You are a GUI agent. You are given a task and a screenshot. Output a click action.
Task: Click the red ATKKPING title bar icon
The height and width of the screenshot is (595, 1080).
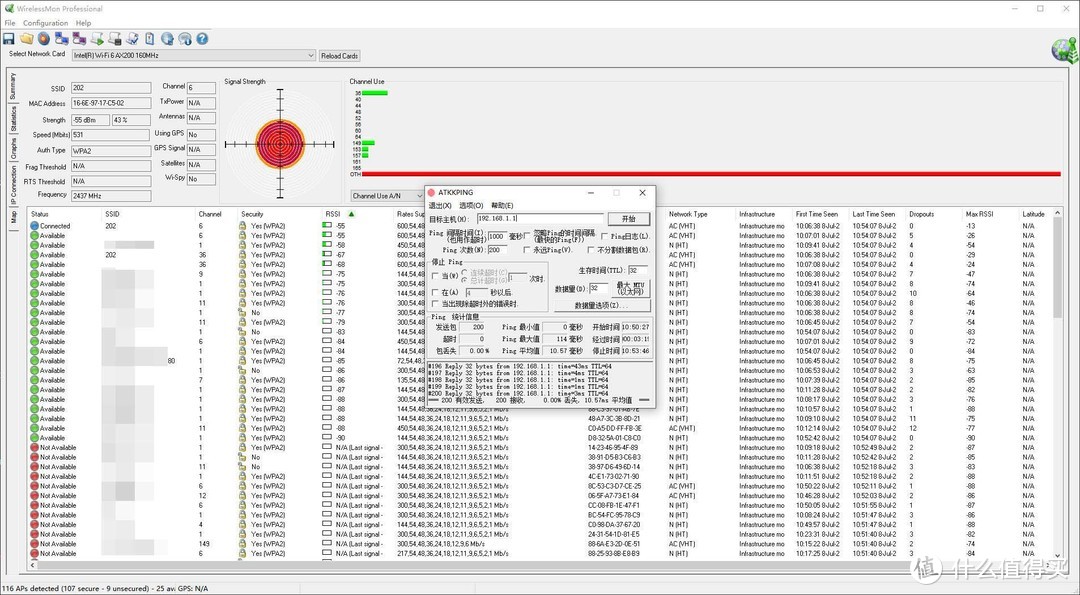coord(431,193)
